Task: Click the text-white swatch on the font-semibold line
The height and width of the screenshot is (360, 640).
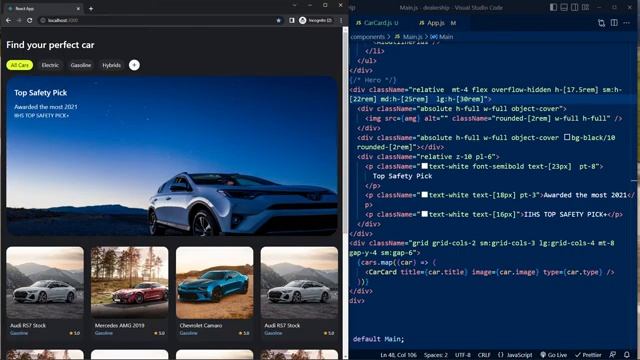Action: tap(424, 166)
